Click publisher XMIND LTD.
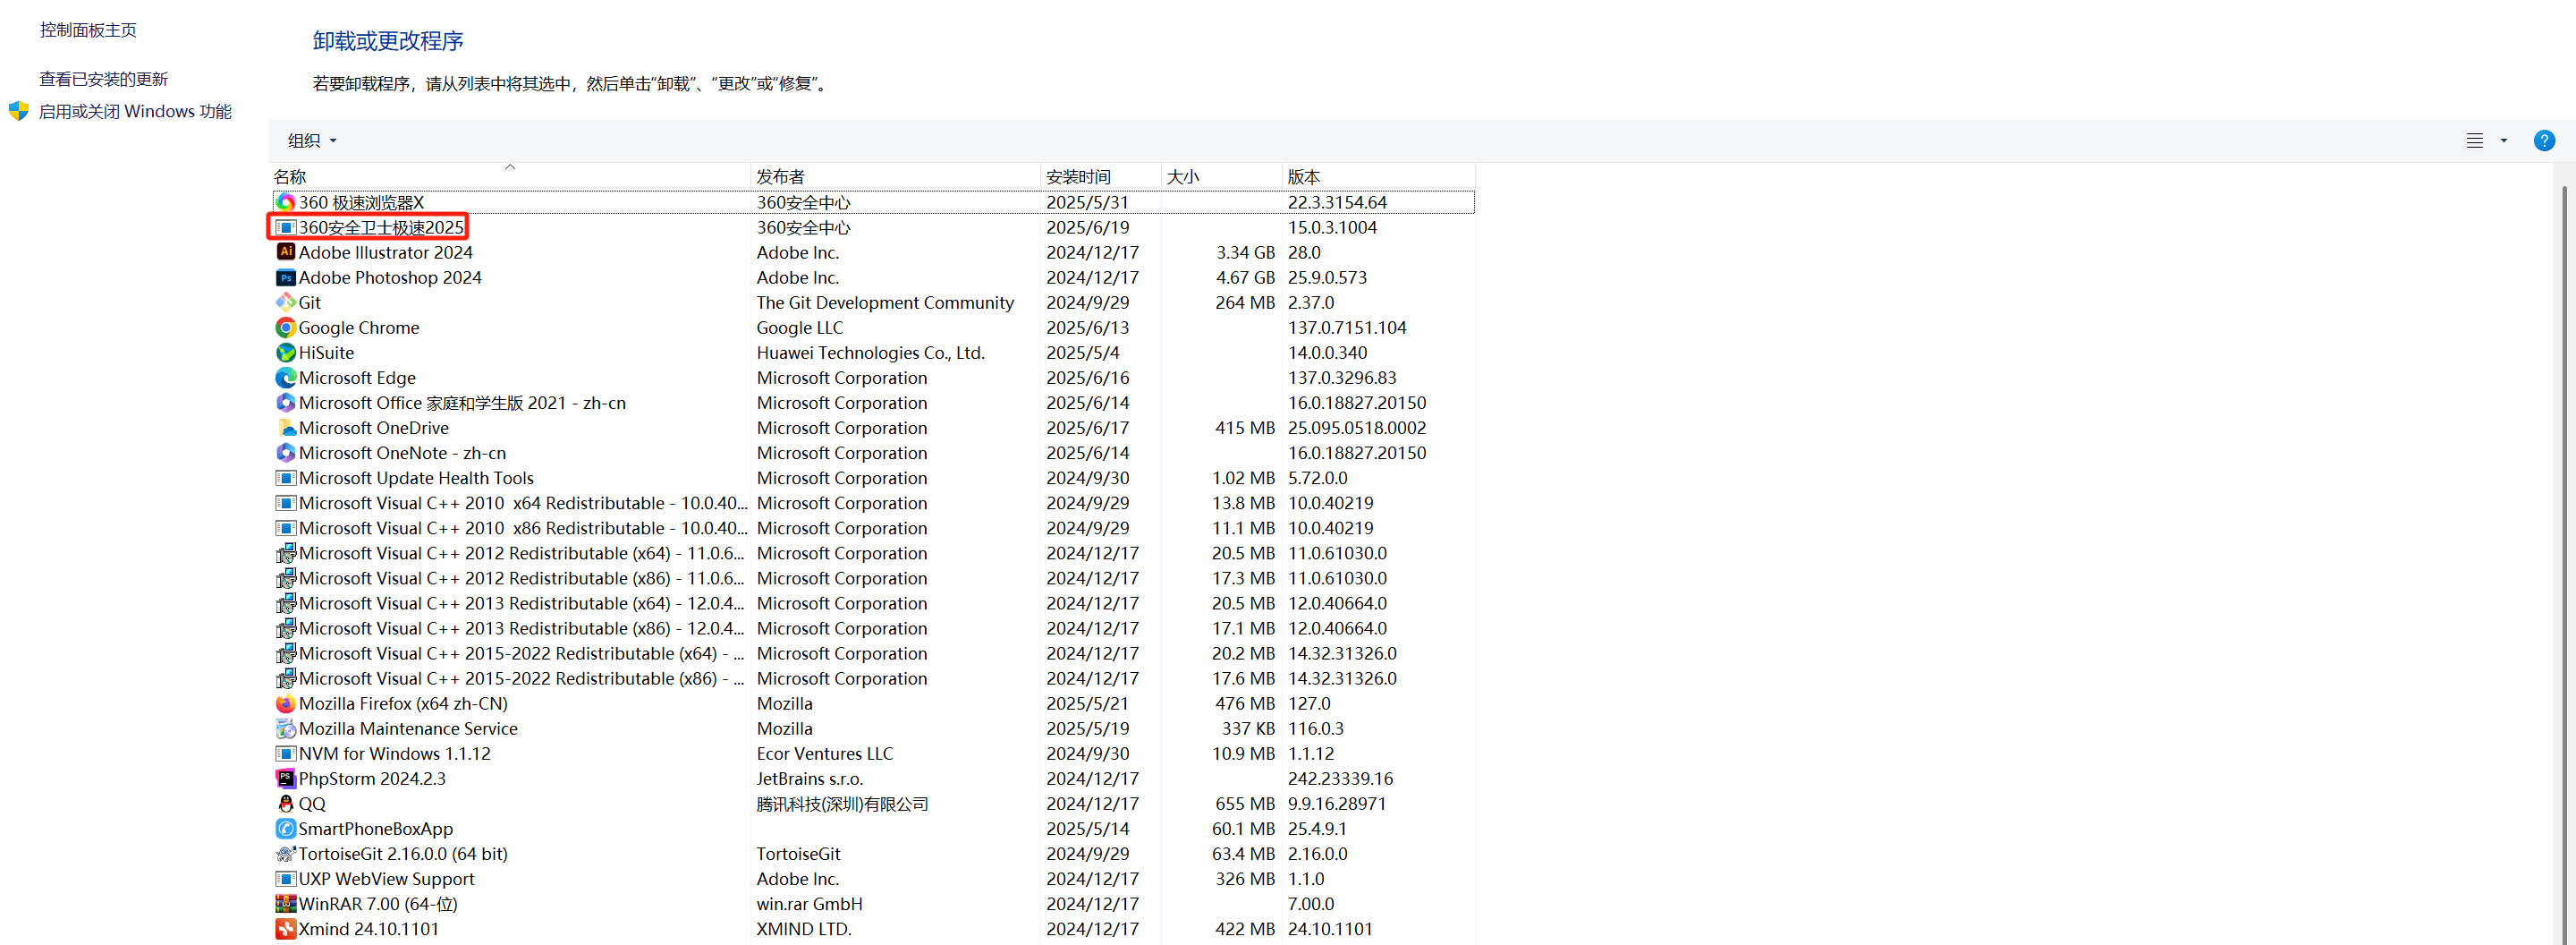The image size is (2576, 945). pos(804,928)
